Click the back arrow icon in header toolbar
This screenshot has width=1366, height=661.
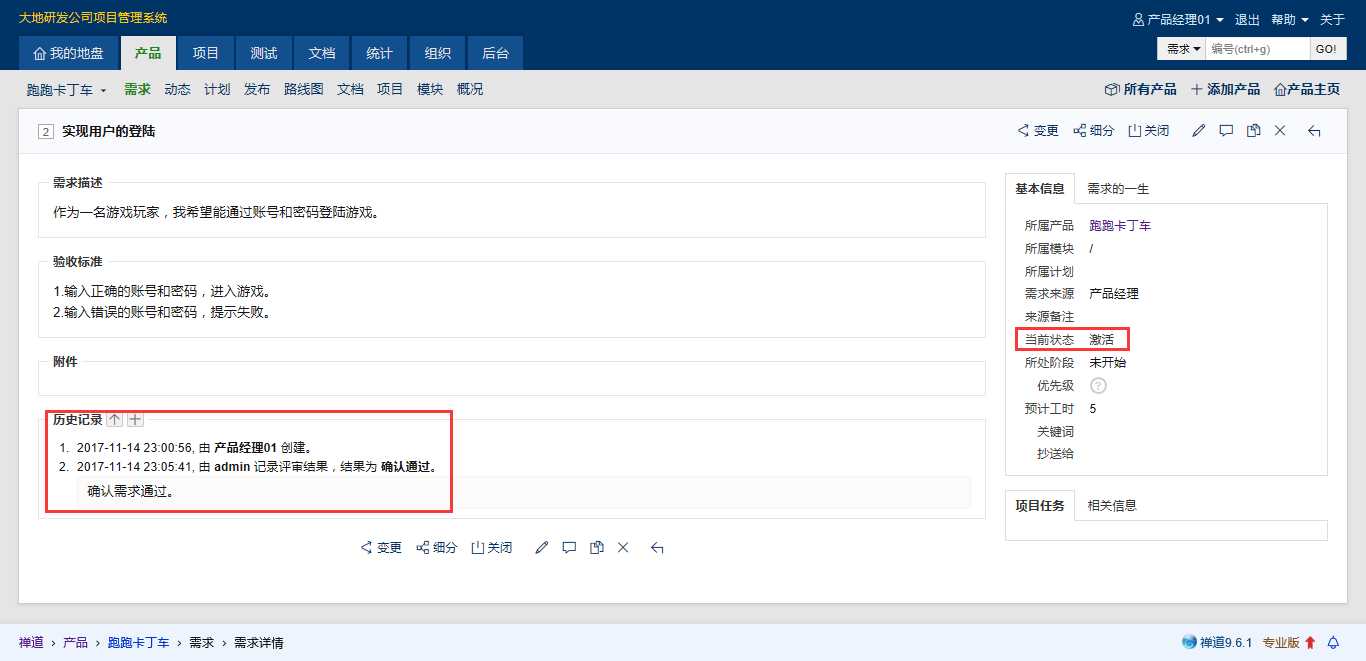1314,131
